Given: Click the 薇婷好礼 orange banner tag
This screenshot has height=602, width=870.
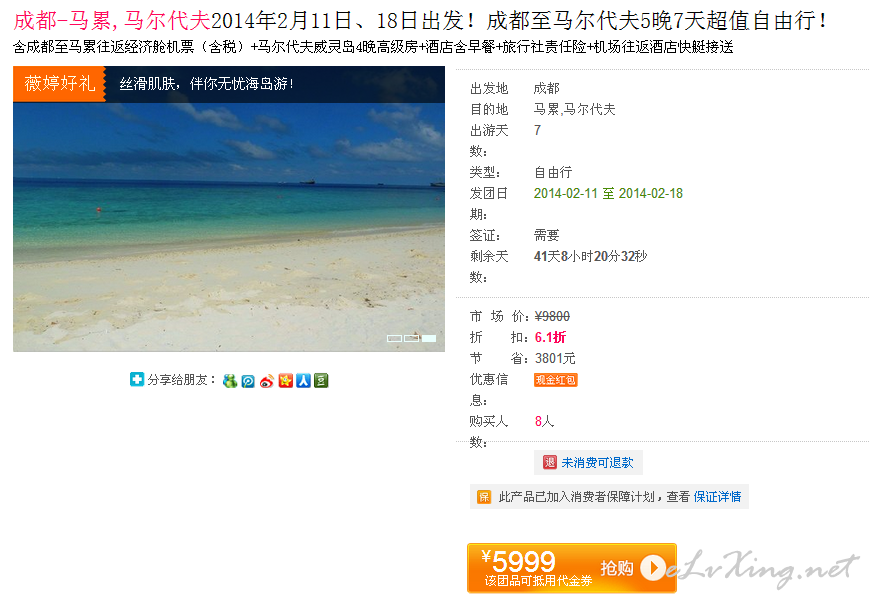Looking at the screenshot, I should coord(59,84).
